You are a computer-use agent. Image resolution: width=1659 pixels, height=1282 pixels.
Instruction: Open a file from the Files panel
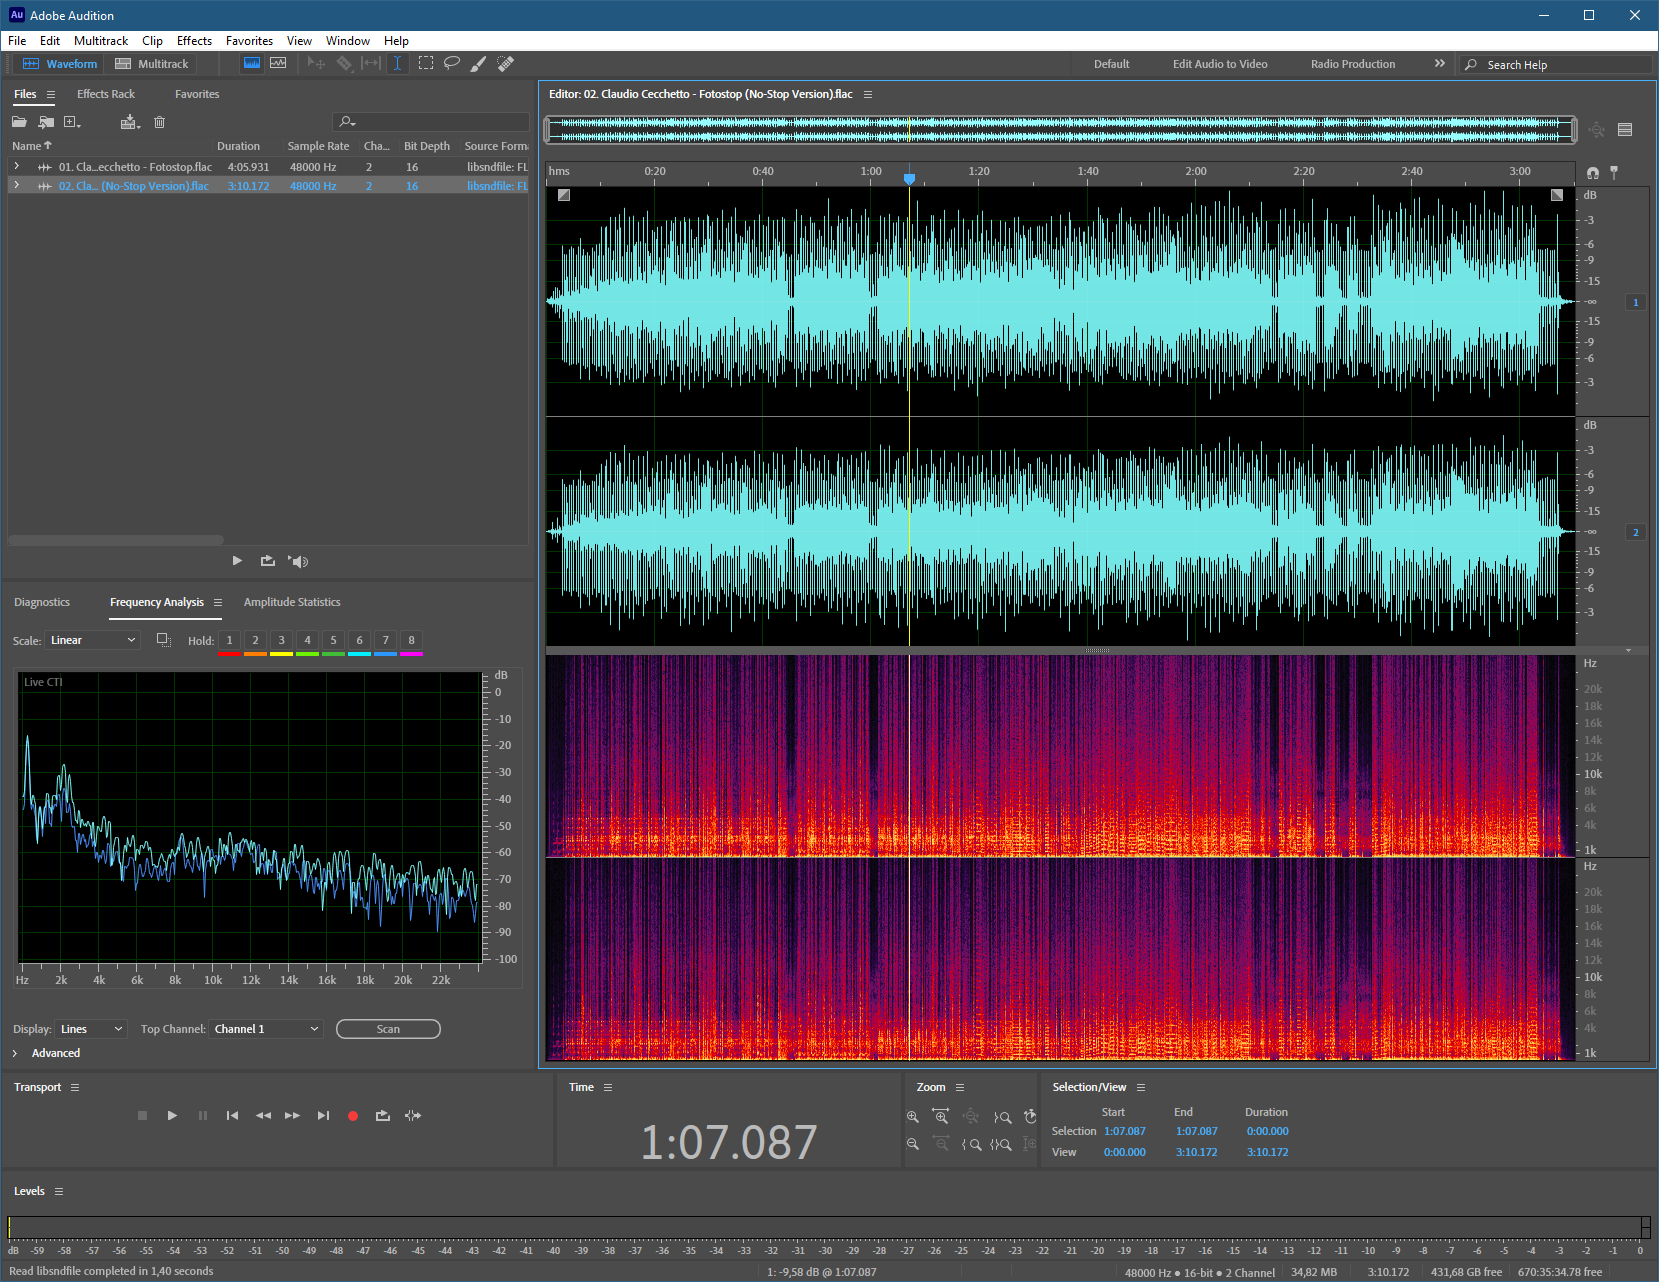[19, 122]
